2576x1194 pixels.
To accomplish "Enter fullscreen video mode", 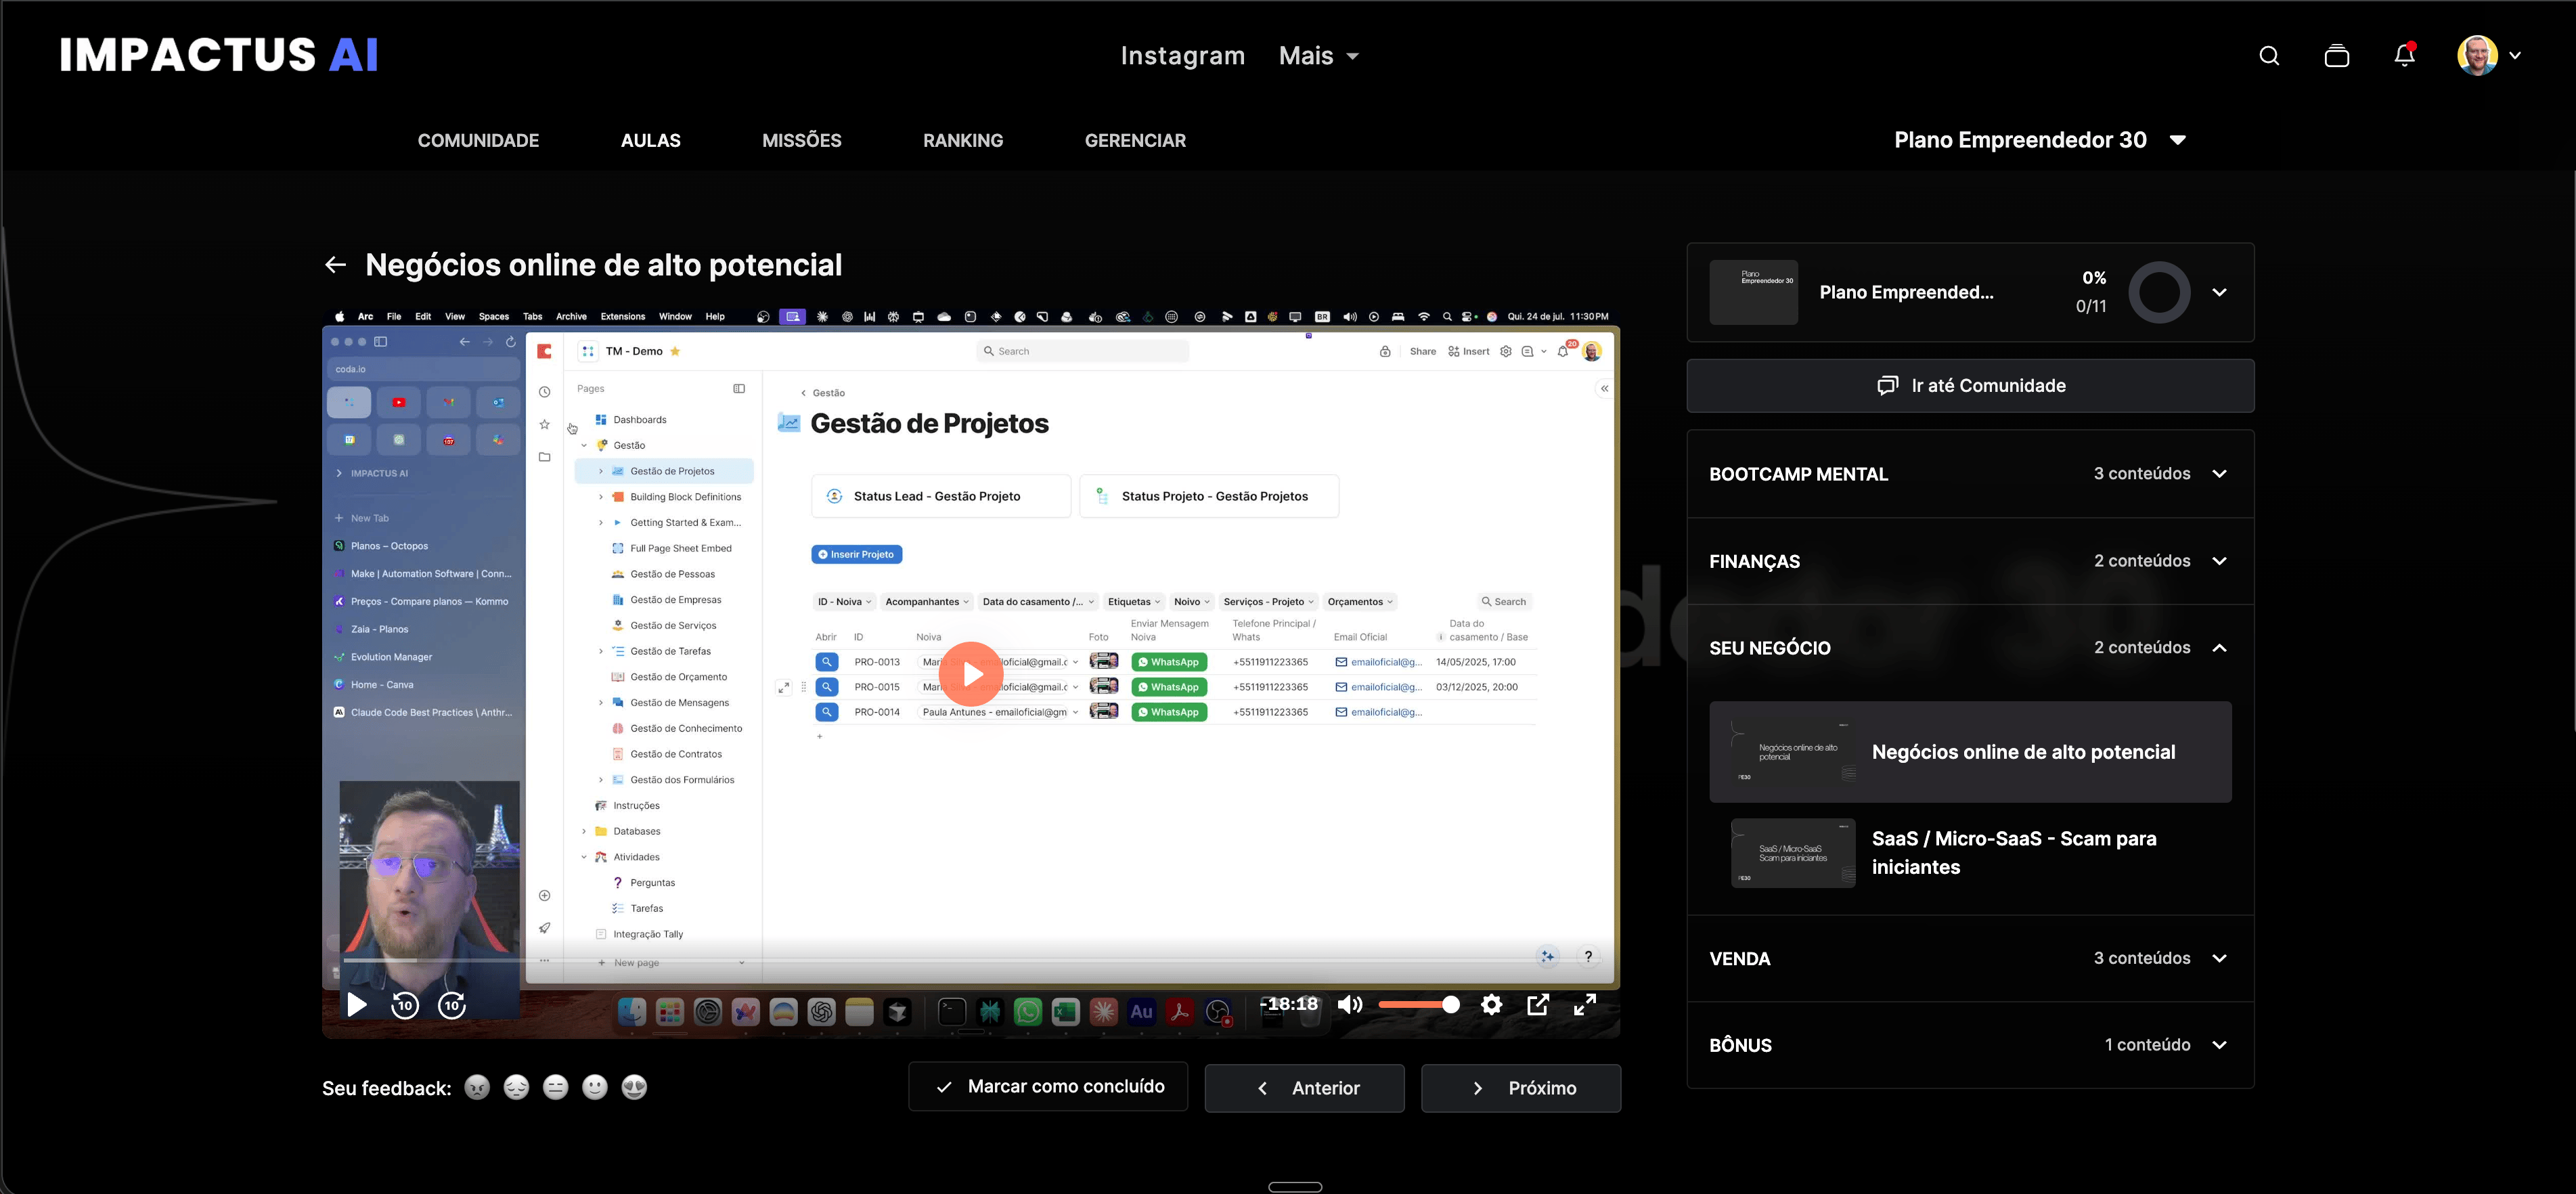I will point(1585,1005).
